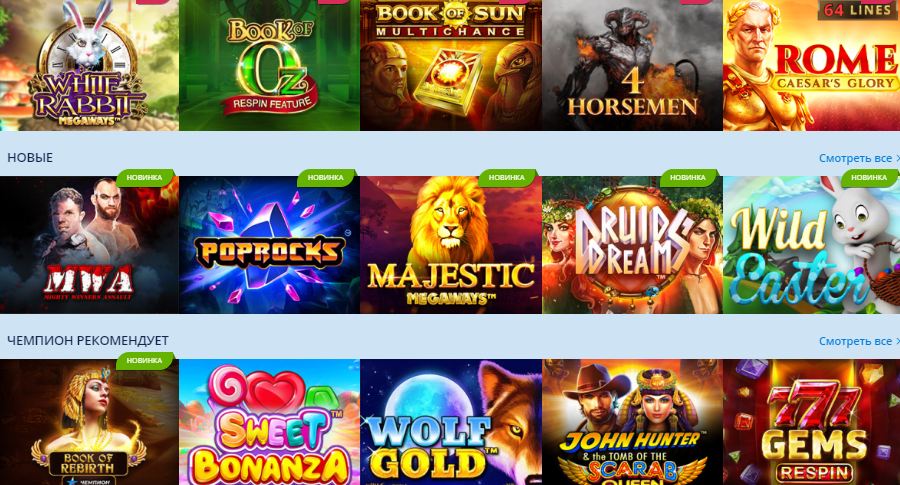
Task: Launch the PopRocks slot
Action: [269, 245]
